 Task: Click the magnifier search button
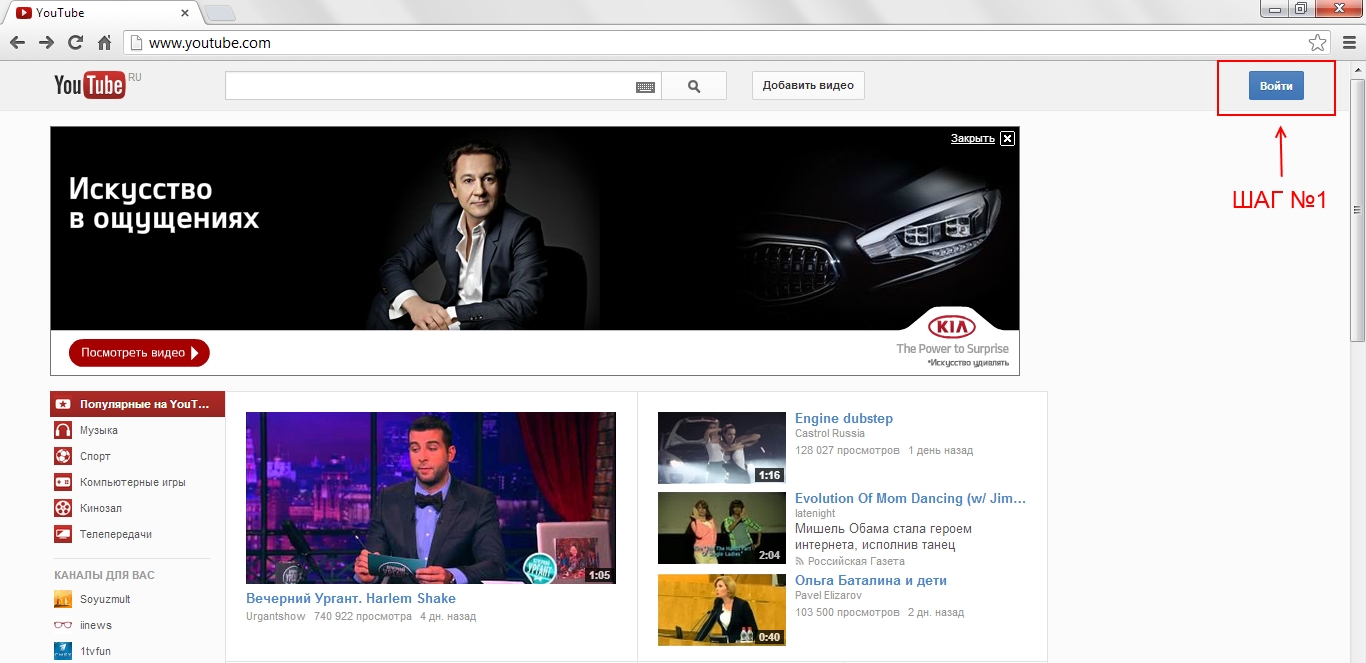pyautogui.click(x=694, y=86)
